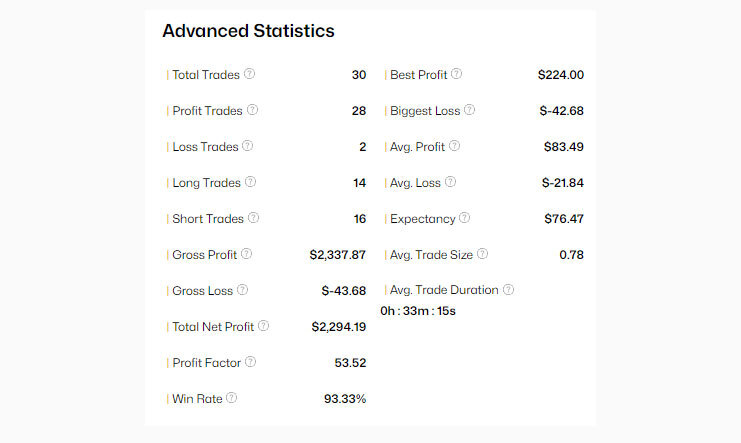Click help icon beside Avg. Loss
This screenshot has width=741, height=443.
coord(450,182)
